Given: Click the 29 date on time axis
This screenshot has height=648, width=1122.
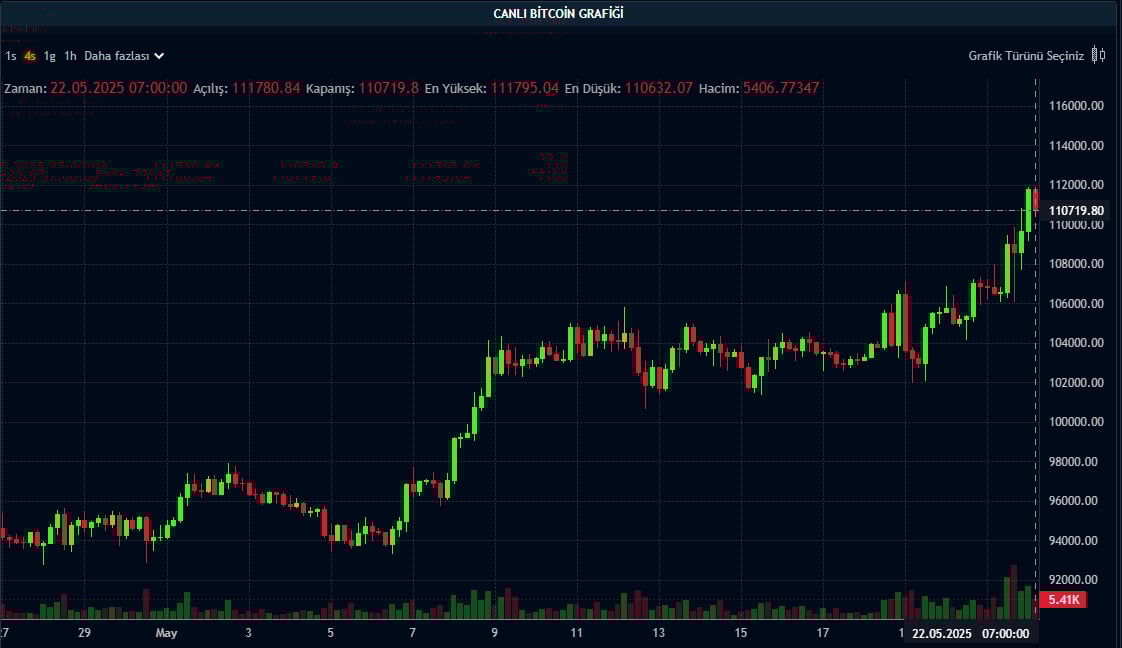Looking at the screenshot, I should [84, 632].
